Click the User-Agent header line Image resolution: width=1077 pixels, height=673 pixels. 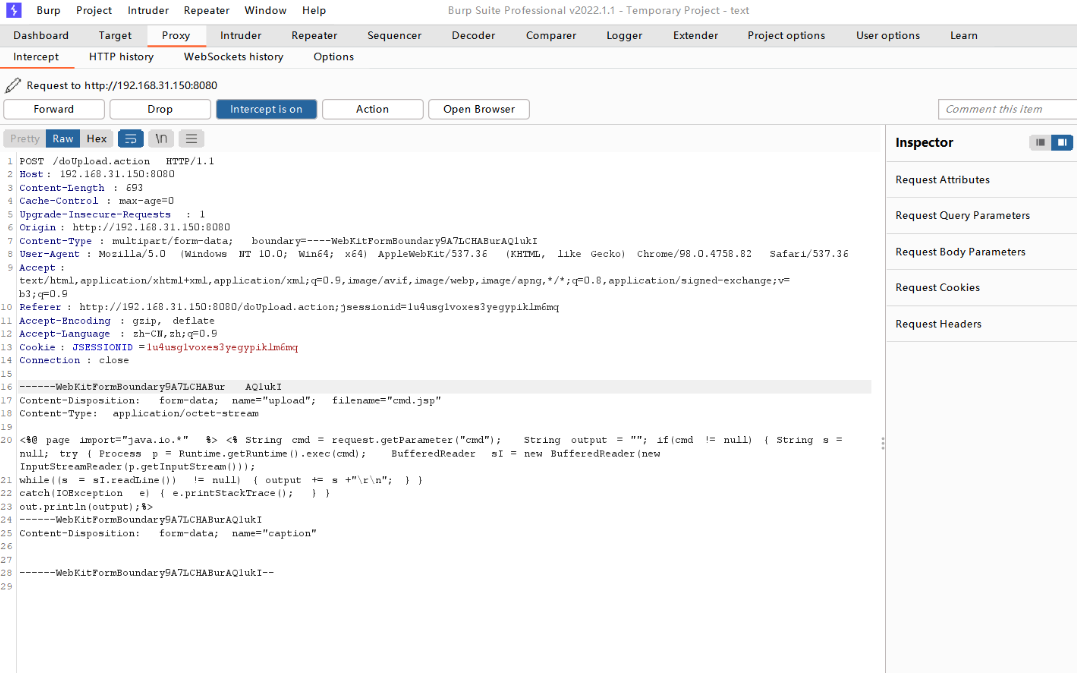point(433,254)
